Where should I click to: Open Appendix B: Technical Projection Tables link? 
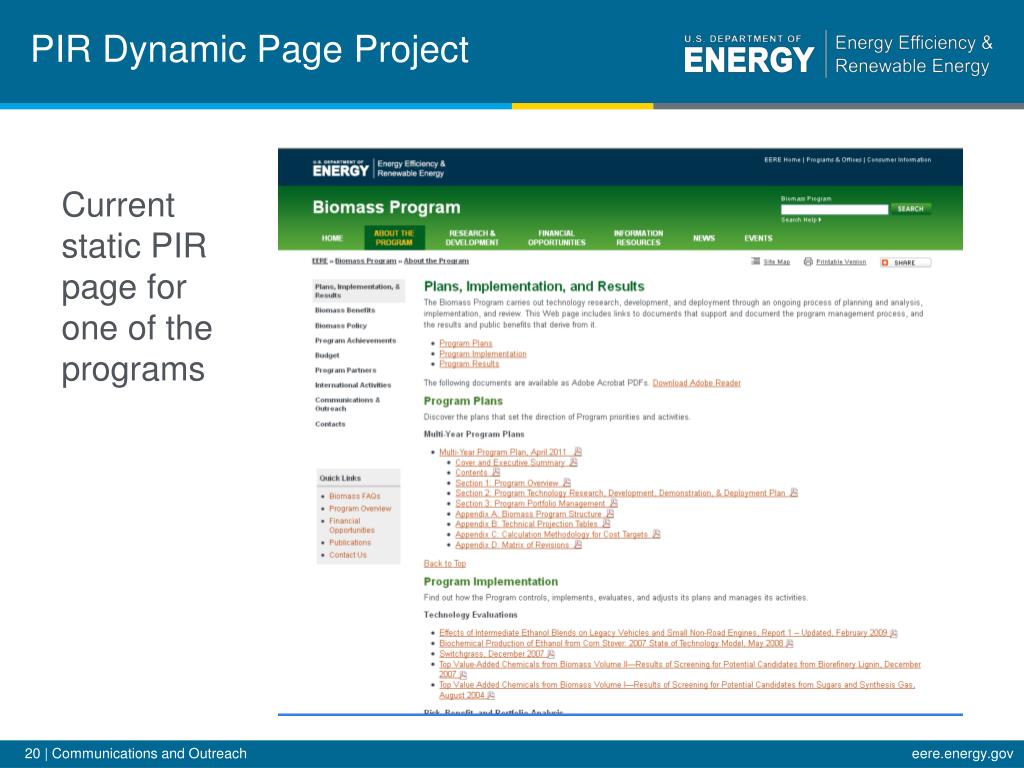tap(526, 524)
